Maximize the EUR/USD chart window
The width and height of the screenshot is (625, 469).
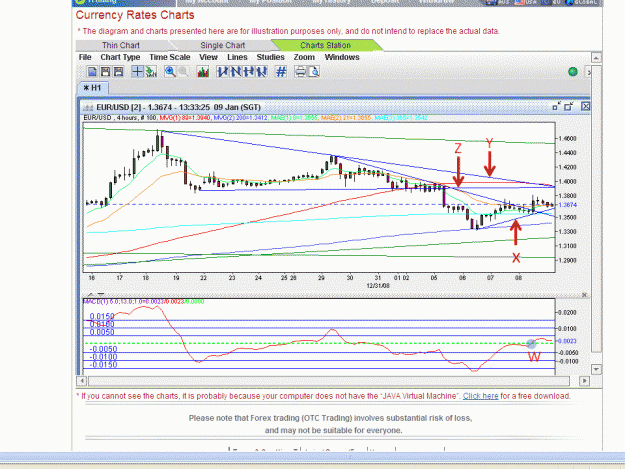pyautogui.click(x=569, y=106)
